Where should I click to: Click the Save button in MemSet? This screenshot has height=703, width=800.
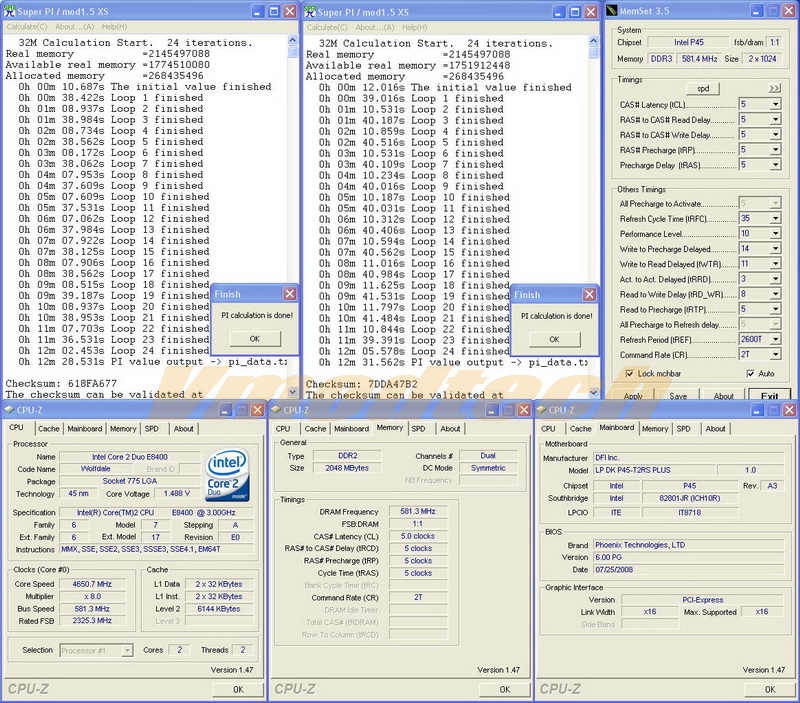pos(678,394)
